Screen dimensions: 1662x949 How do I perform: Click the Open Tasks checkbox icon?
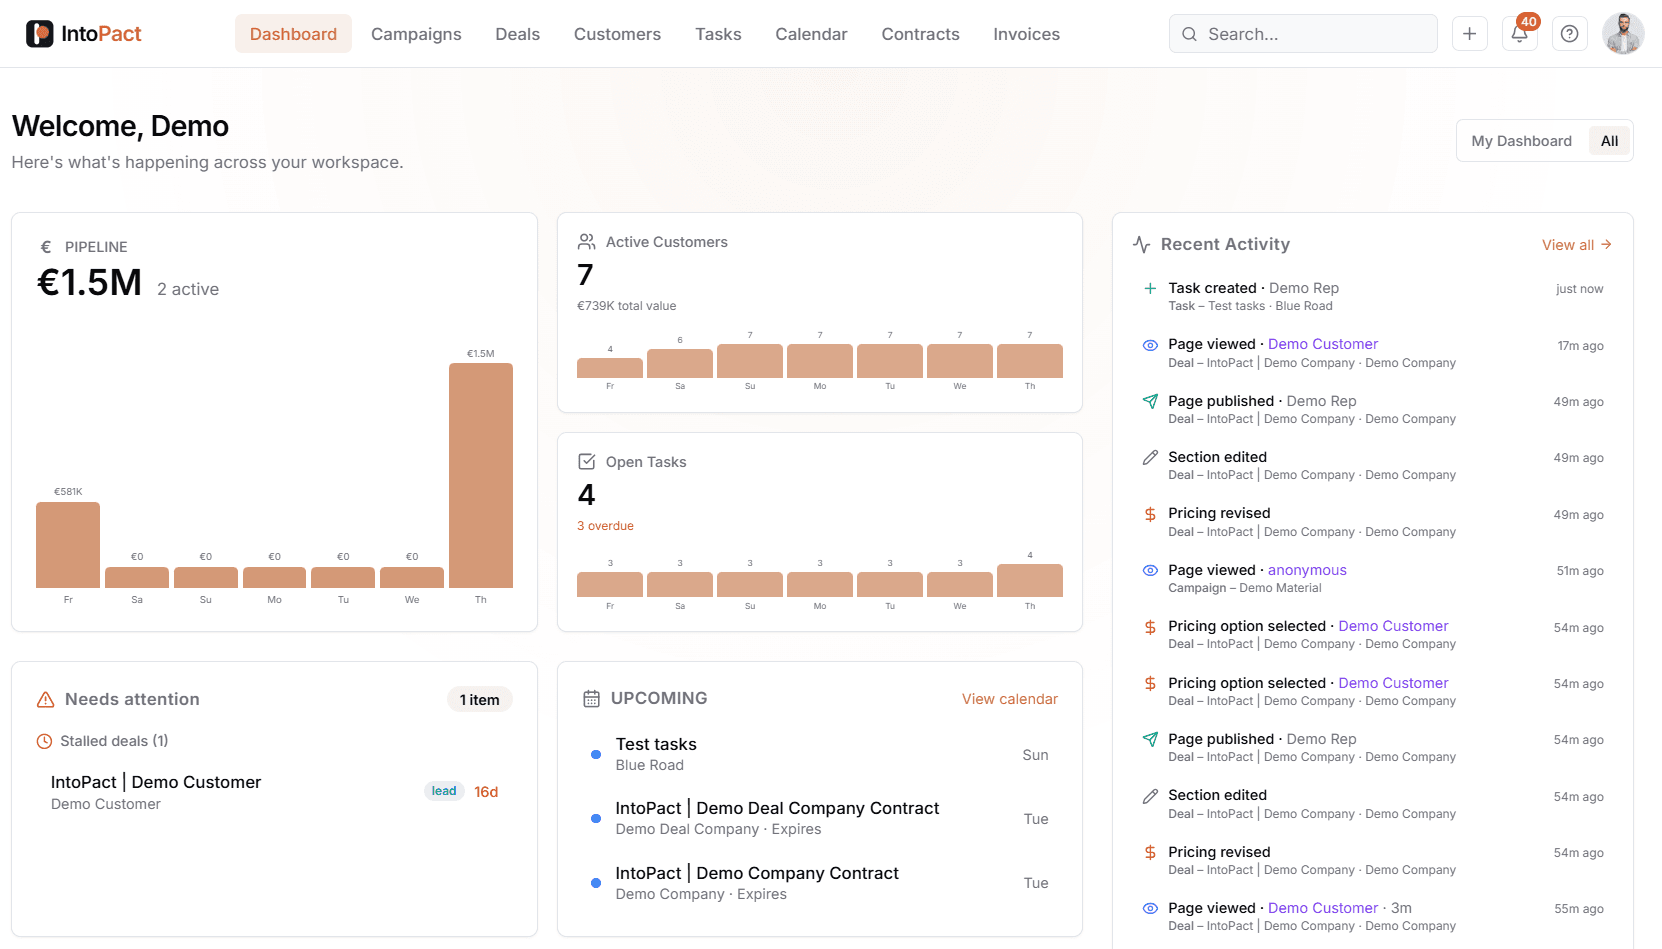coord(587,462)
